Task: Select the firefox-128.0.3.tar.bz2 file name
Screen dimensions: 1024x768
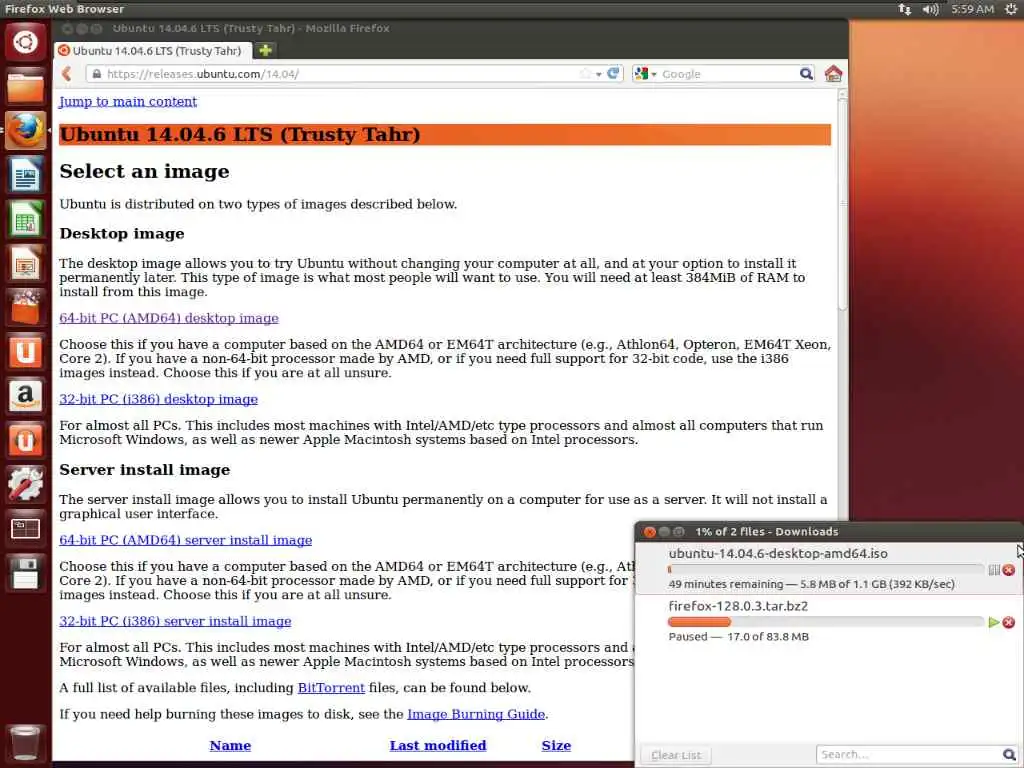Action: click(x=738, y=605)
